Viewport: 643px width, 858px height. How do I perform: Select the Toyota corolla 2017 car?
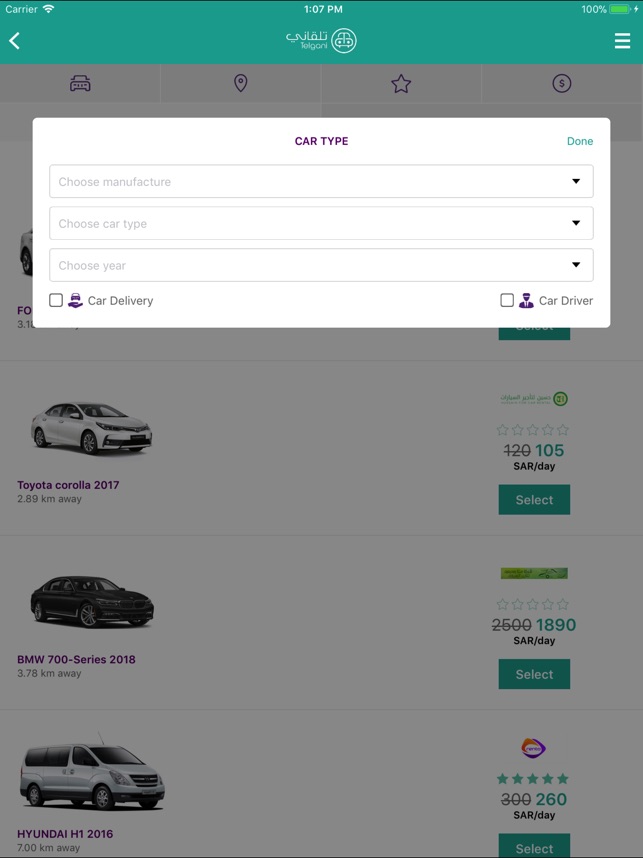pos(534,500)
